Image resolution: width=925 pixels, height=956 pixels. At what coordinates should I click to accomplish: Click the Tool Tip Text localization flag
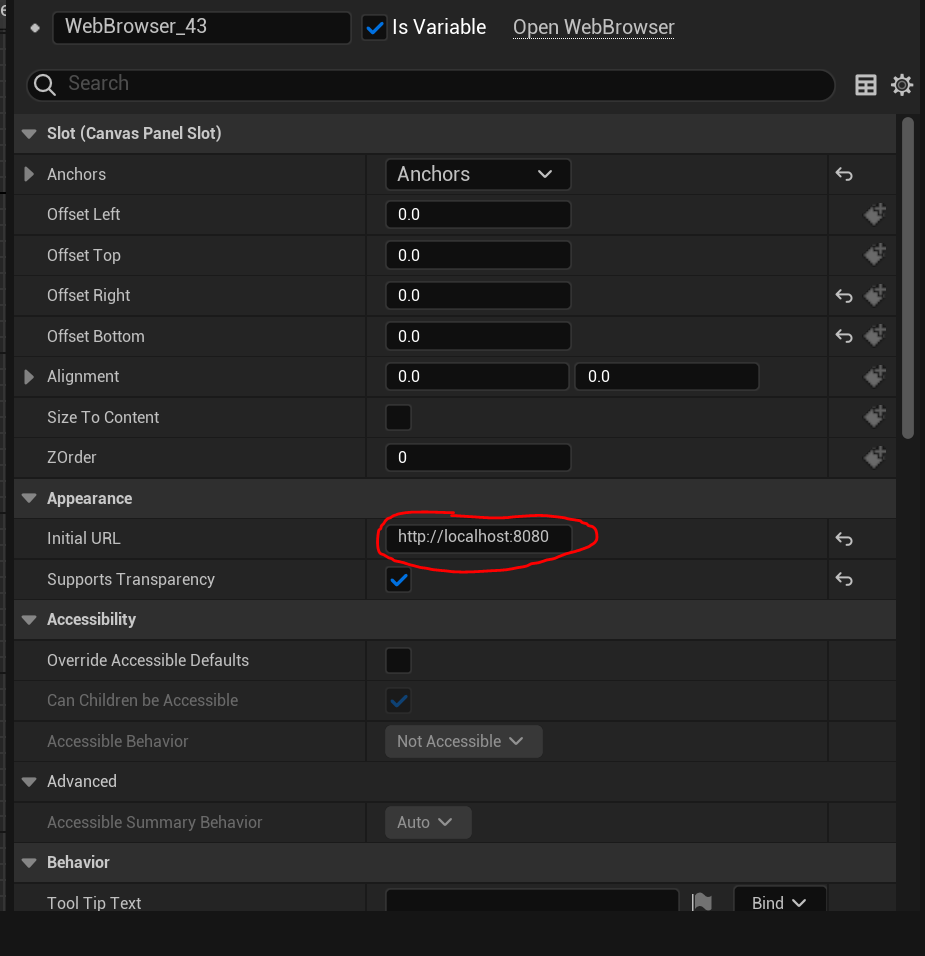pyautogui.click(x=702, y=902)
